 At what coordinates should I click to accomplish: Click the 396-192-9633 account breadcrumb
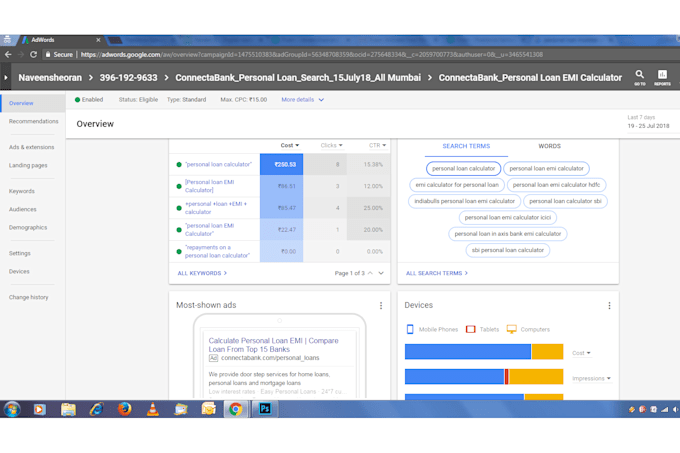pyautogui.click(x=128, y=78)
